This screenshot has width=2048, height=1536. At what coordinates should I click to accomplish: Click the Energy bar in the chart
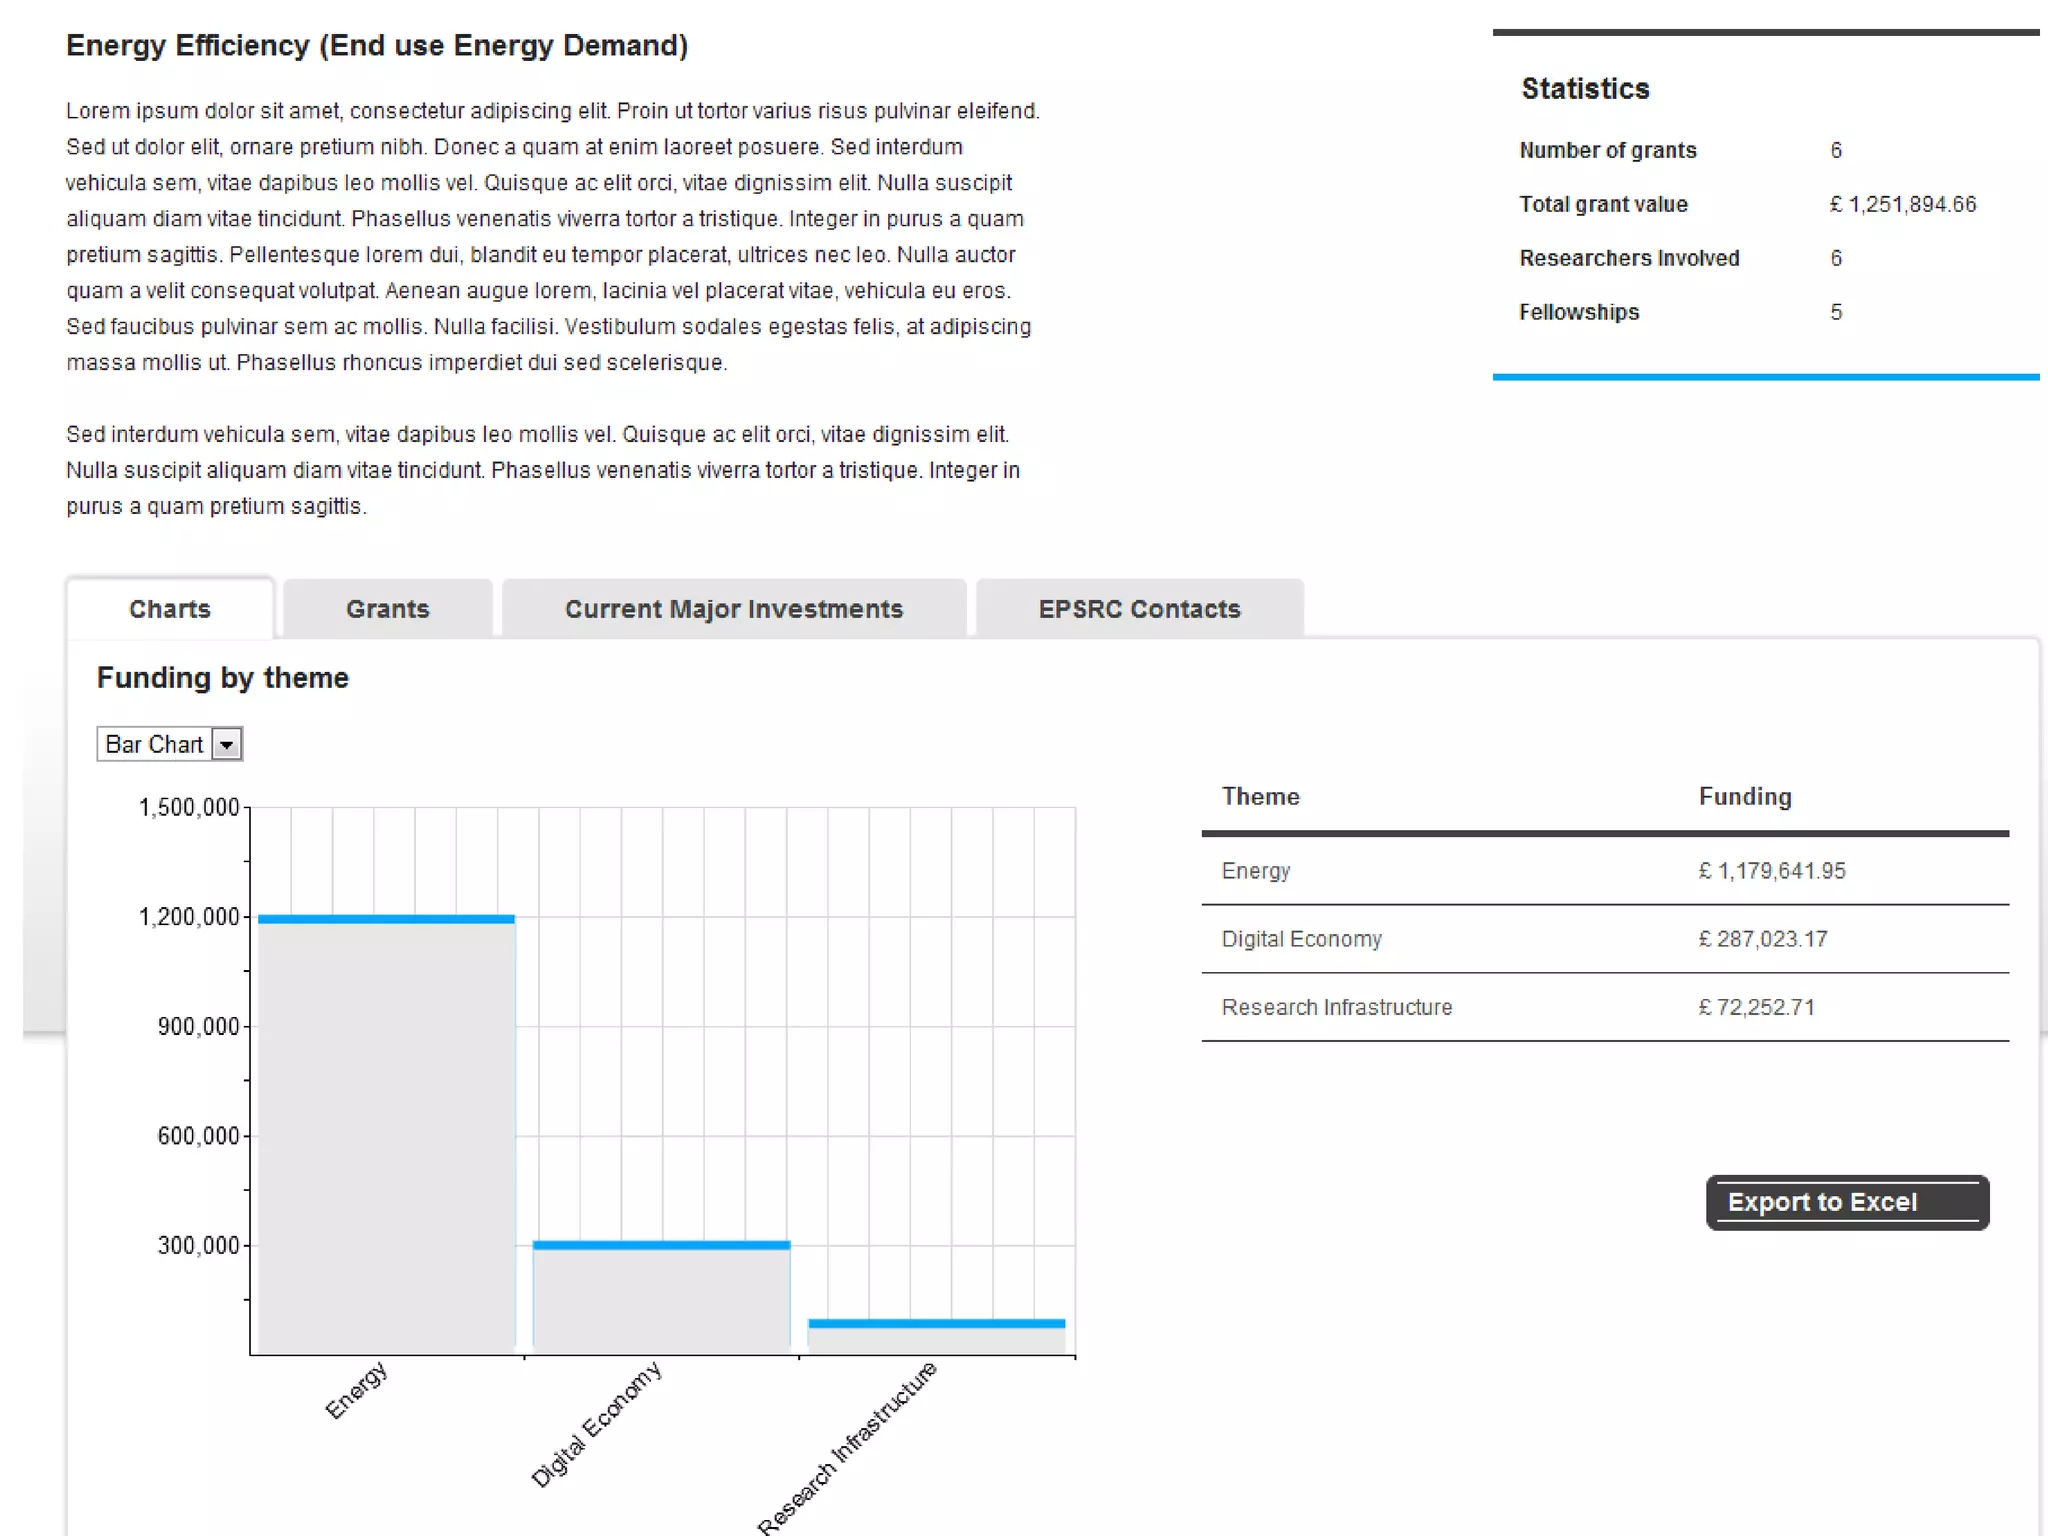[x=387, y=1134]
